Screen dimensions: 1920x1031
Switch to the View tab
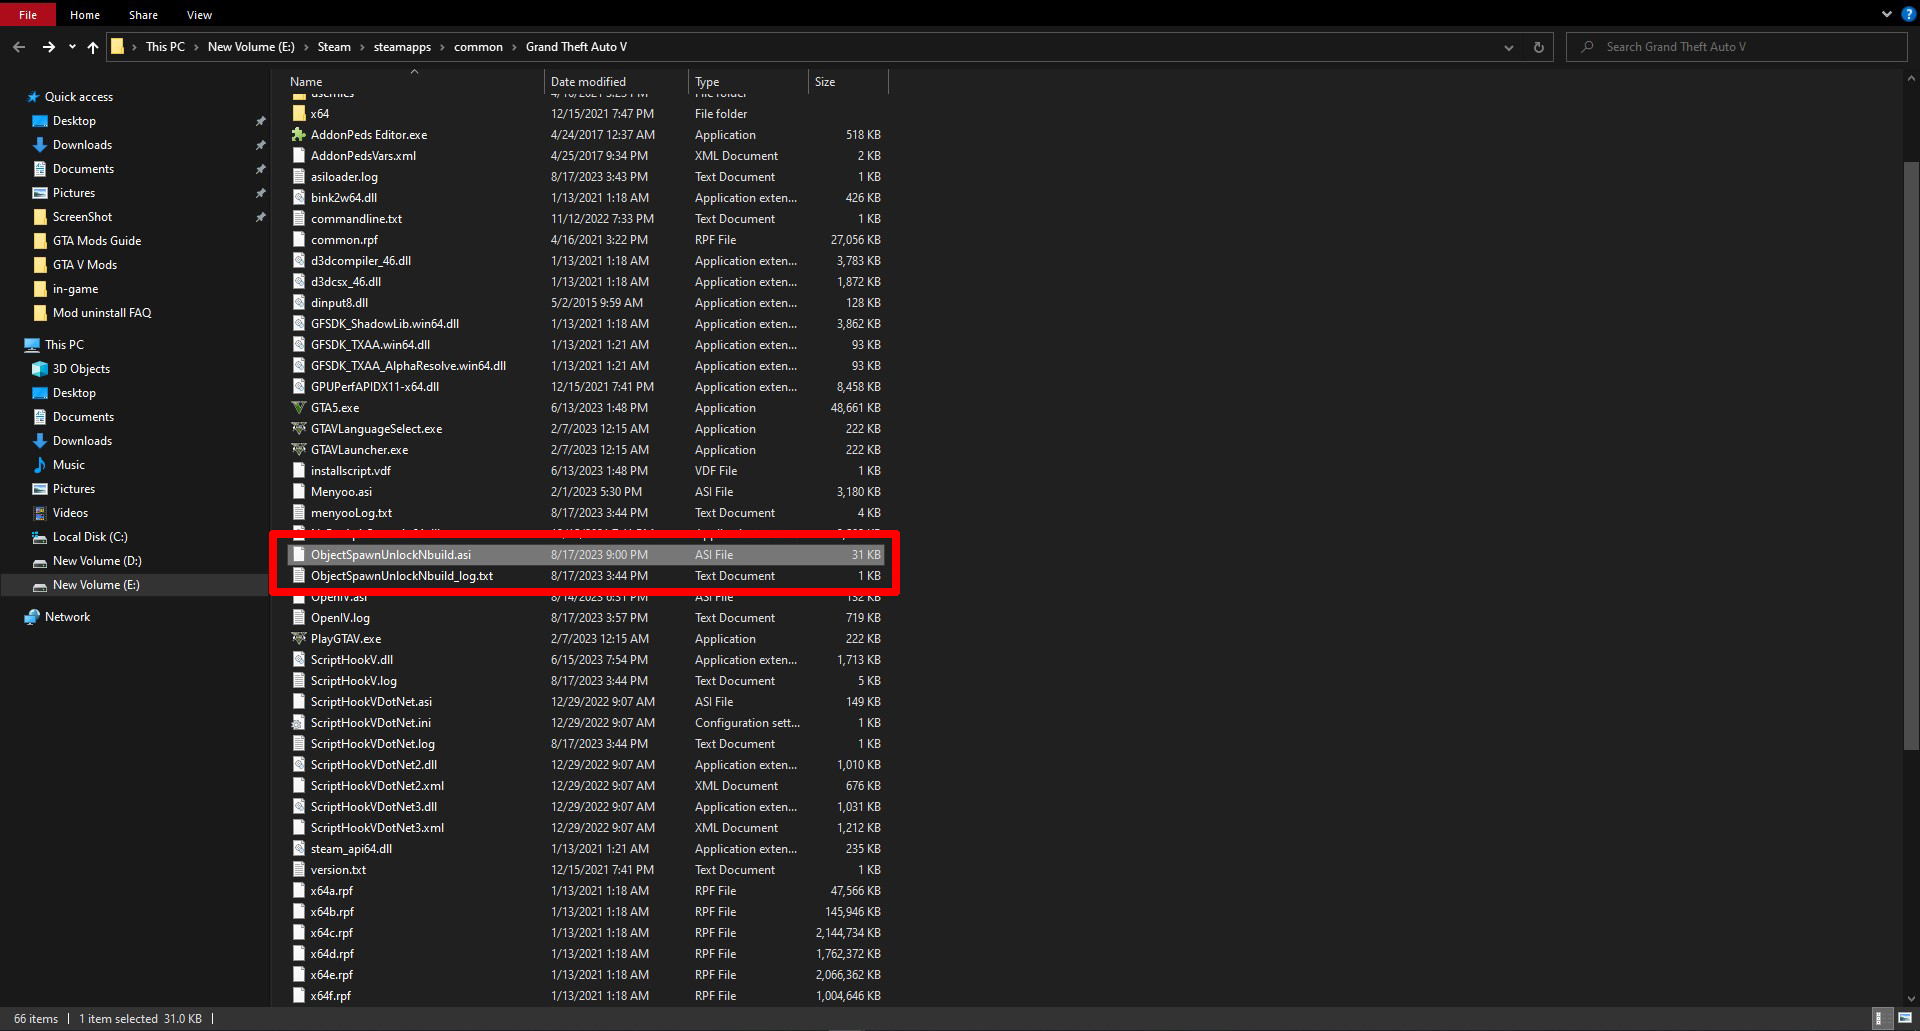(198, 14)
